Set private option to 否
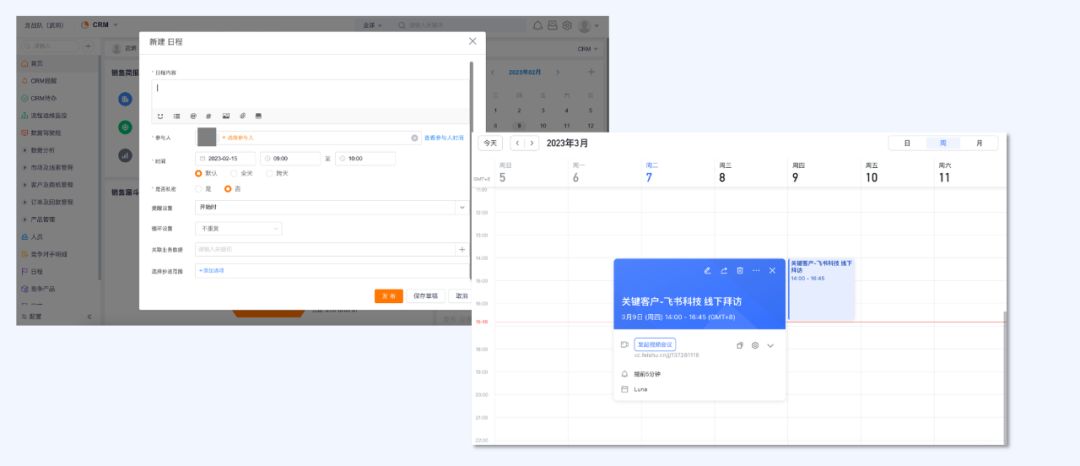This screenshot has height=466, width=1080. [x=228, y=189]
